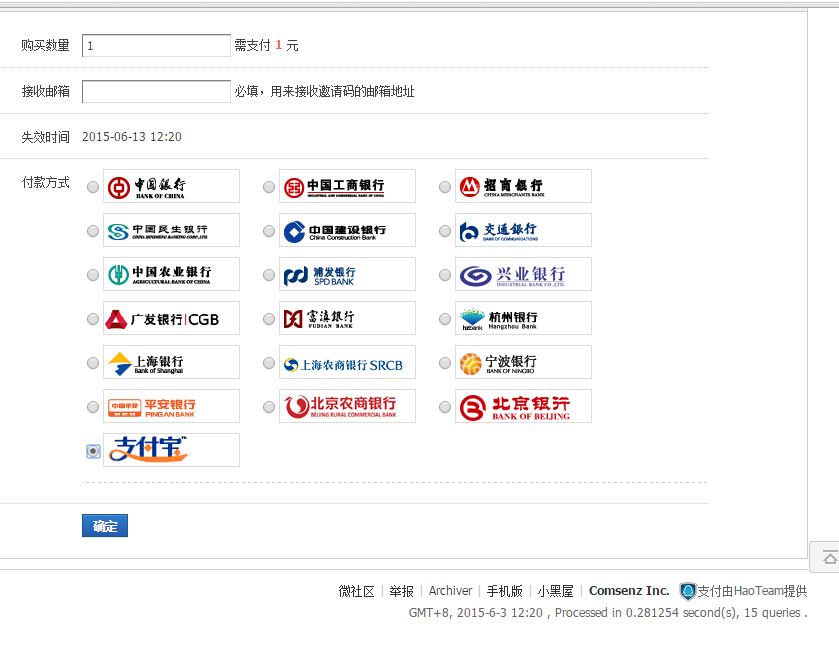Select the 平安银行 radio button
This screenshot has height=663, width=839.
tap(93, 407)
